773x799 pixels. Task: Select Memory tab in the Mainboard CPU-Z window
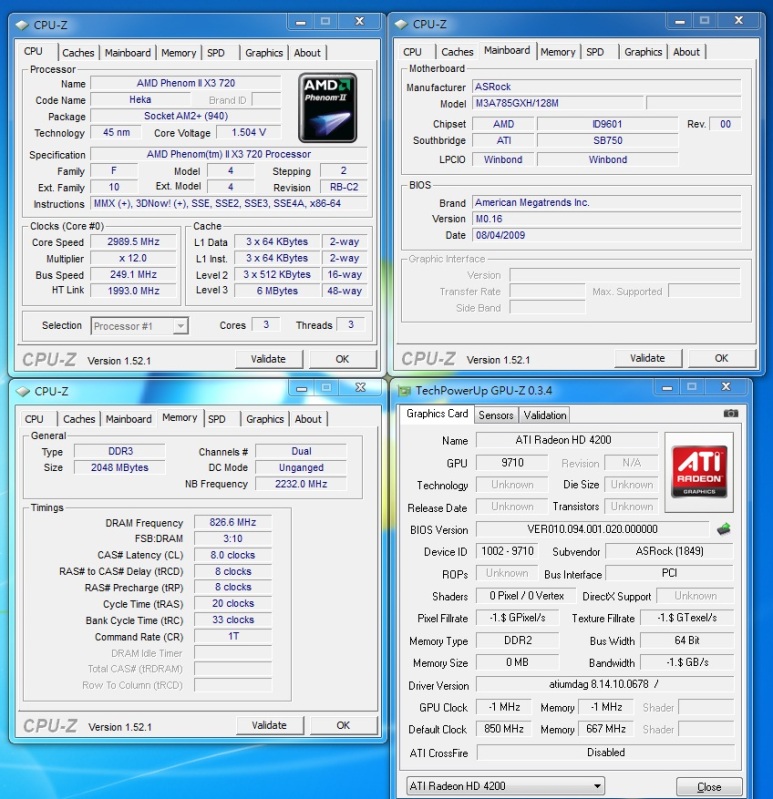(557, 51)
